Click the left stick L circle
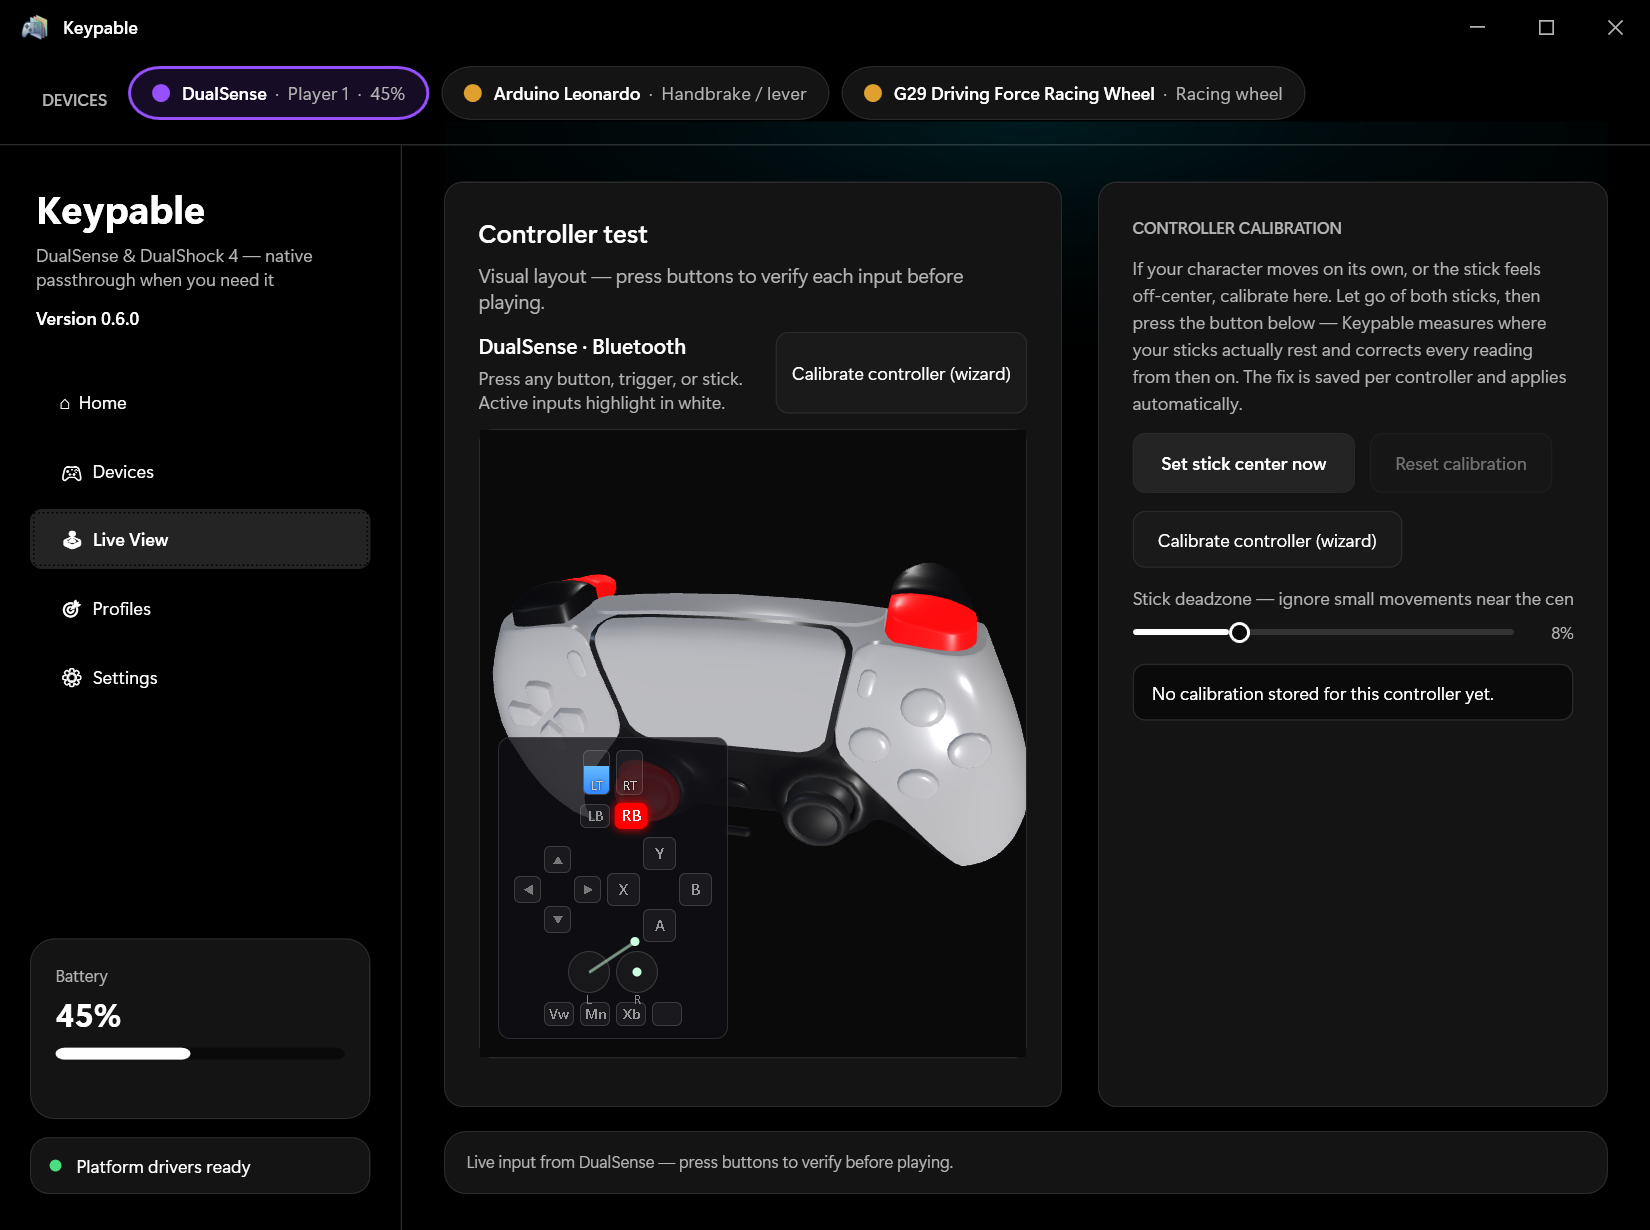The width and height of the screenshot is (1650, 1230). click(x=589, y=972)
